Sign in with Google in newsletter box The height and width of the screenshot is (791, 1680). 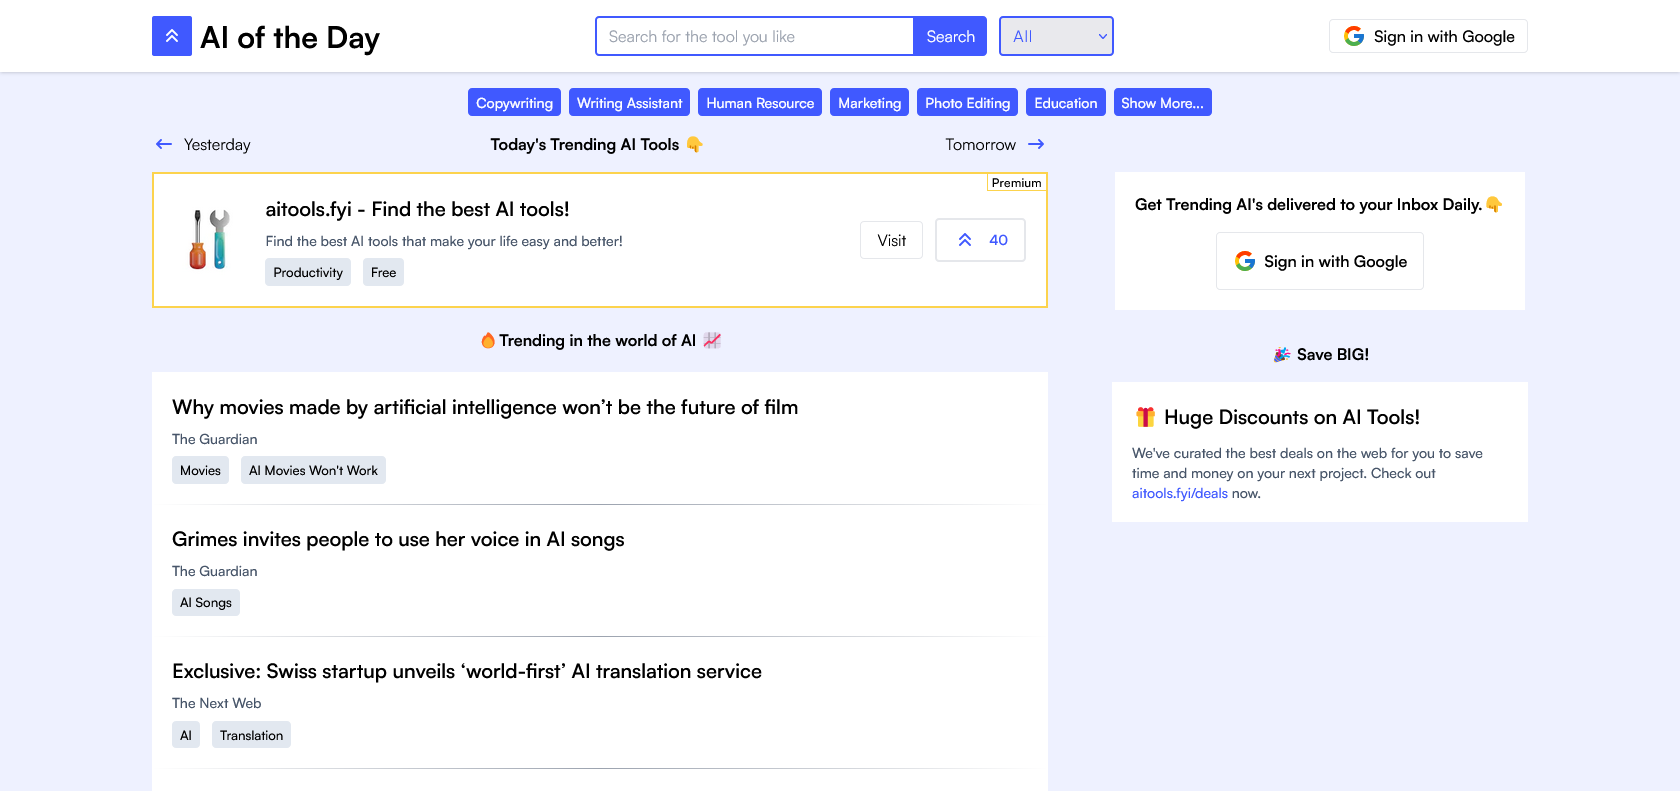[x=1320, y=261]
